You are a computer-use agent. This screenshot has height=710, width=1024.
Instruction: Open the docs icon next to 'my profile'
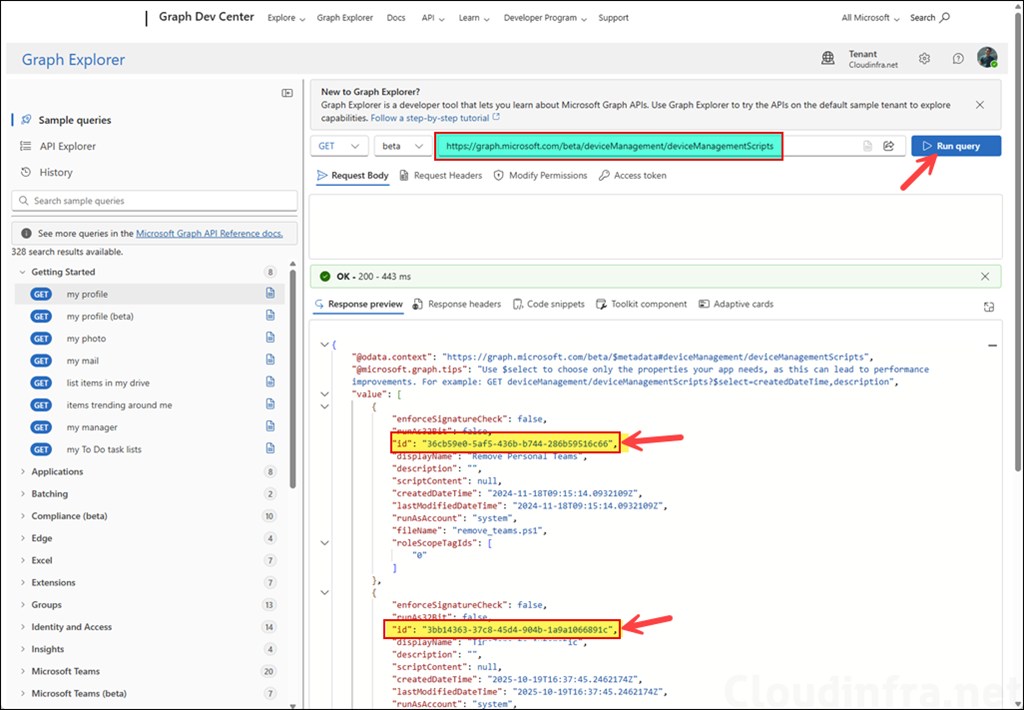(x=269, y=293)
